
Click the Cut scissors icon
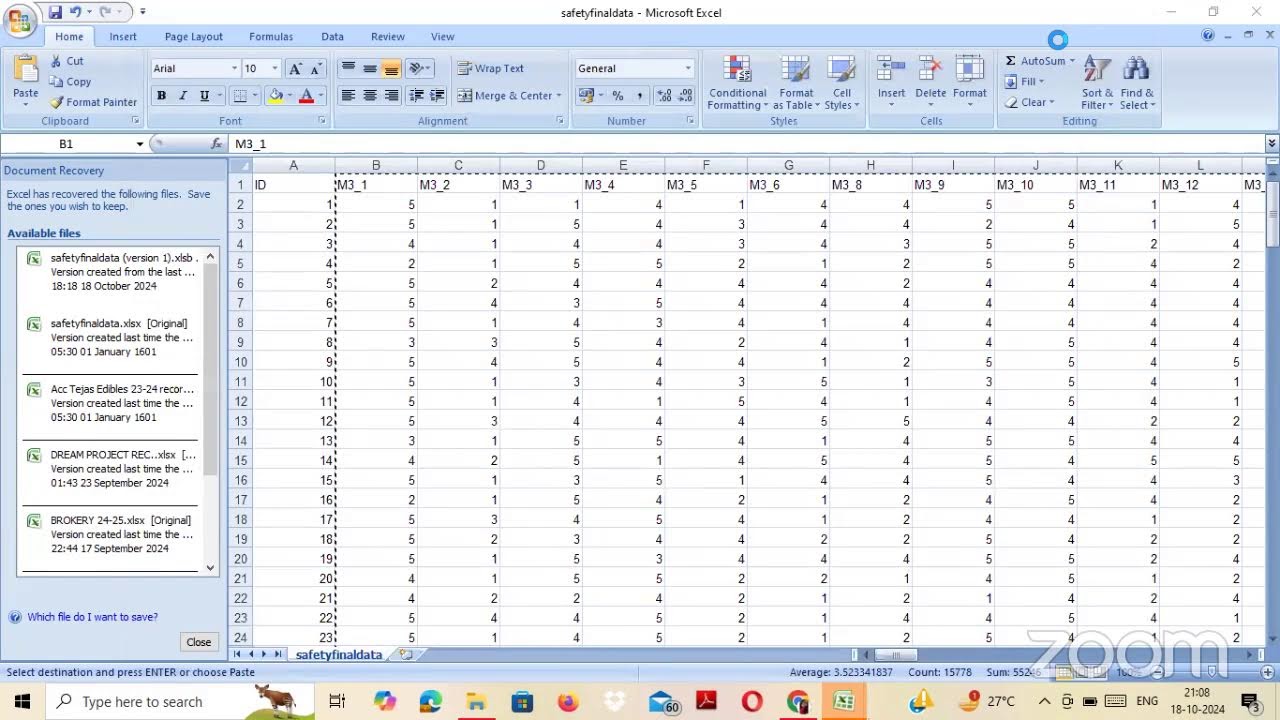57,61
